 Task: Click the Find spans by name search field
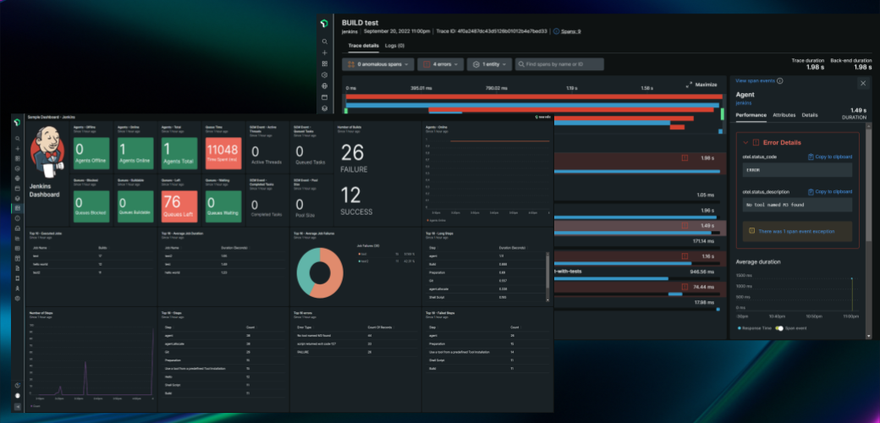point(559,64)
